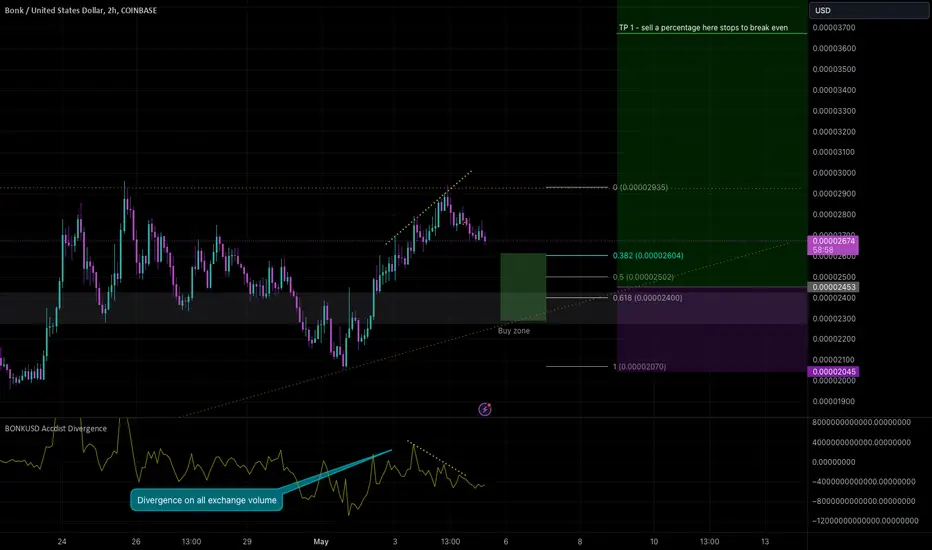Click the 0.5 (0.00002502) Fibonacci level
This screenshot has width=932, height=550.
[643, 277]
